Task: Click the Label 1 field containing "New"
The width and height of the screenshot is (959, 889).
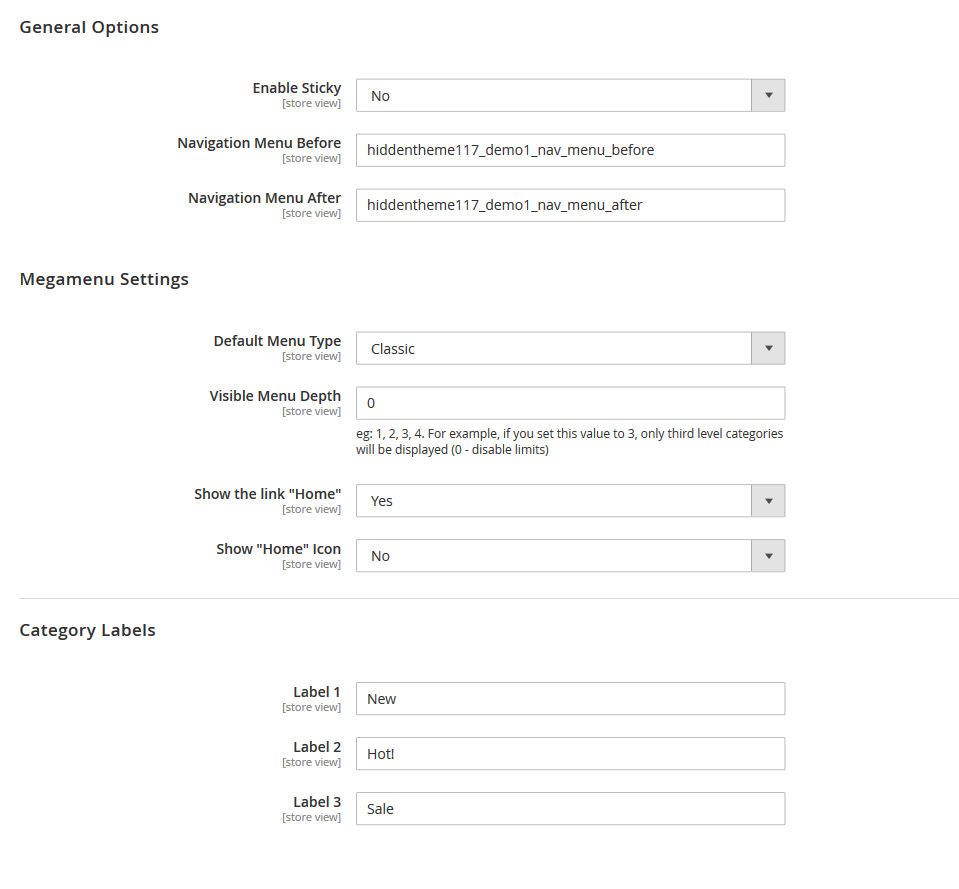Action: click(x=570, y=698)
